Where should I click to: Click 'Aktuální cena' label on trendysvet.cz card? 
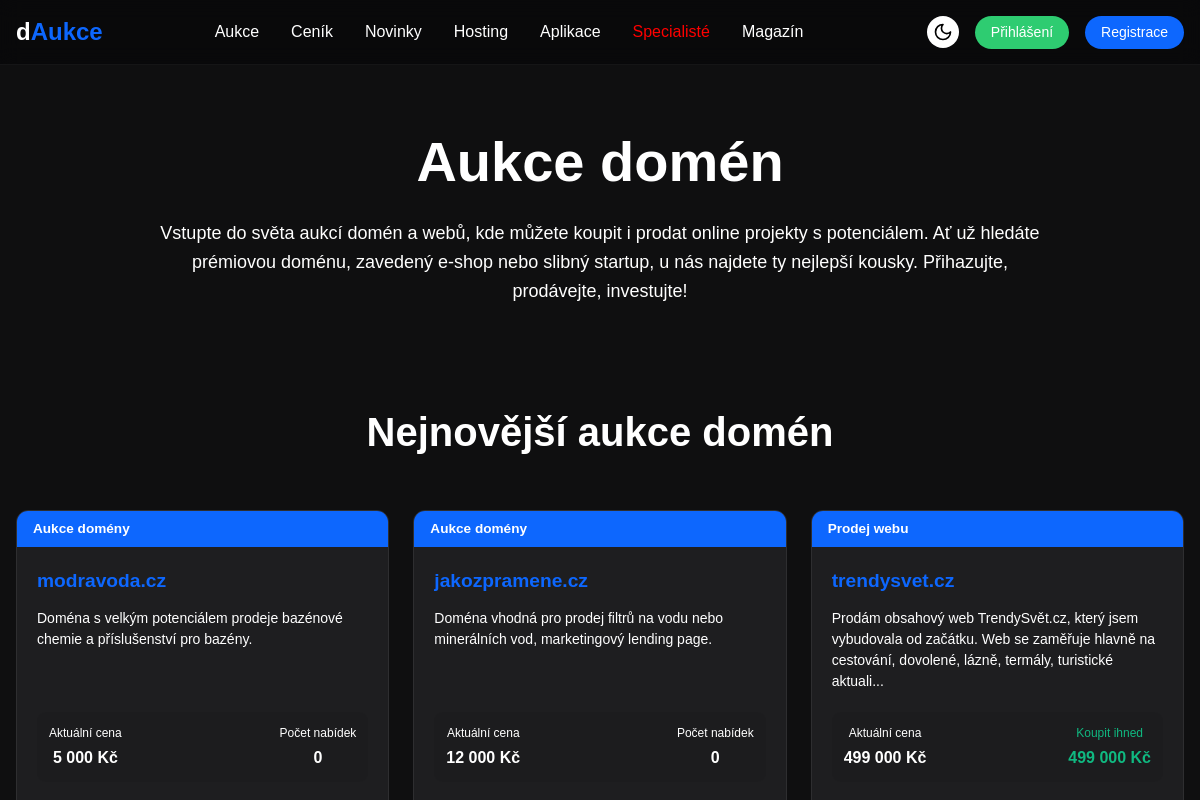coord(885,733)
